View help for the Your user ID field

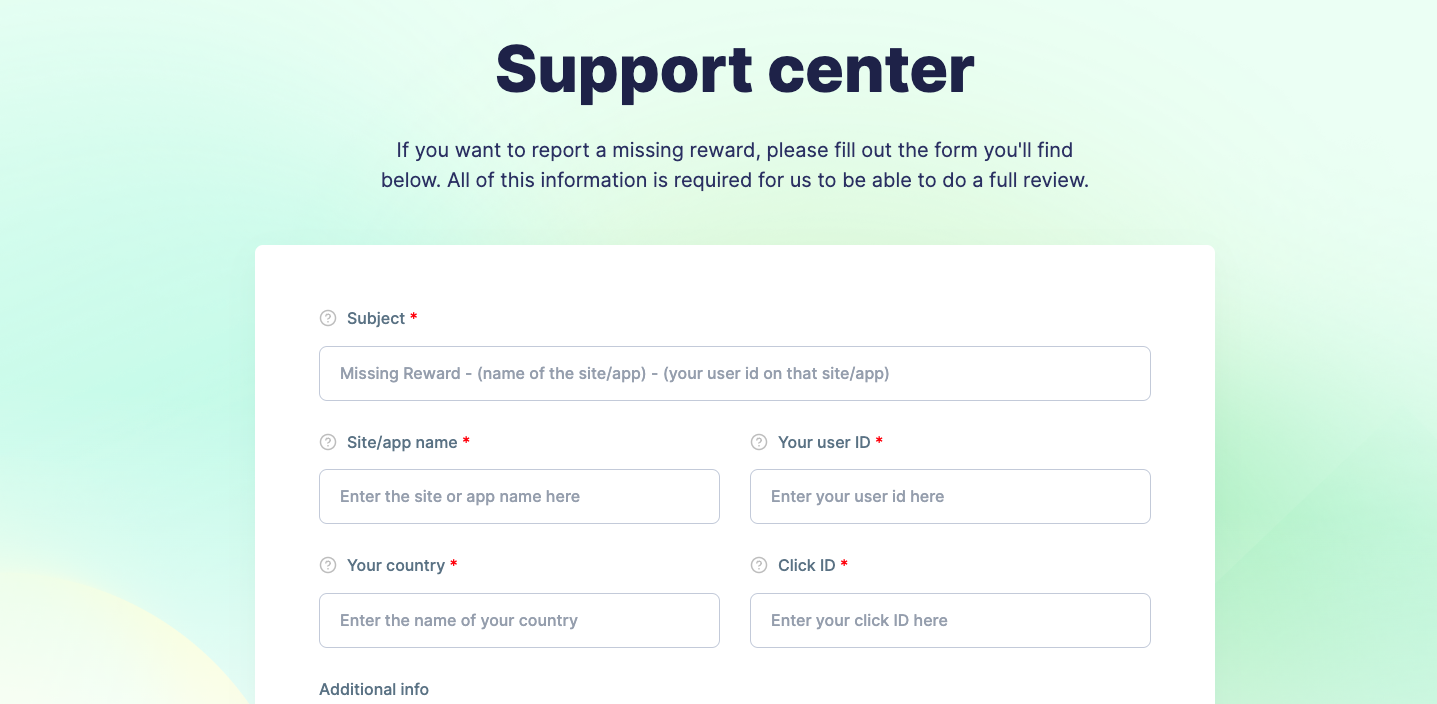click(x=758, y=442)
